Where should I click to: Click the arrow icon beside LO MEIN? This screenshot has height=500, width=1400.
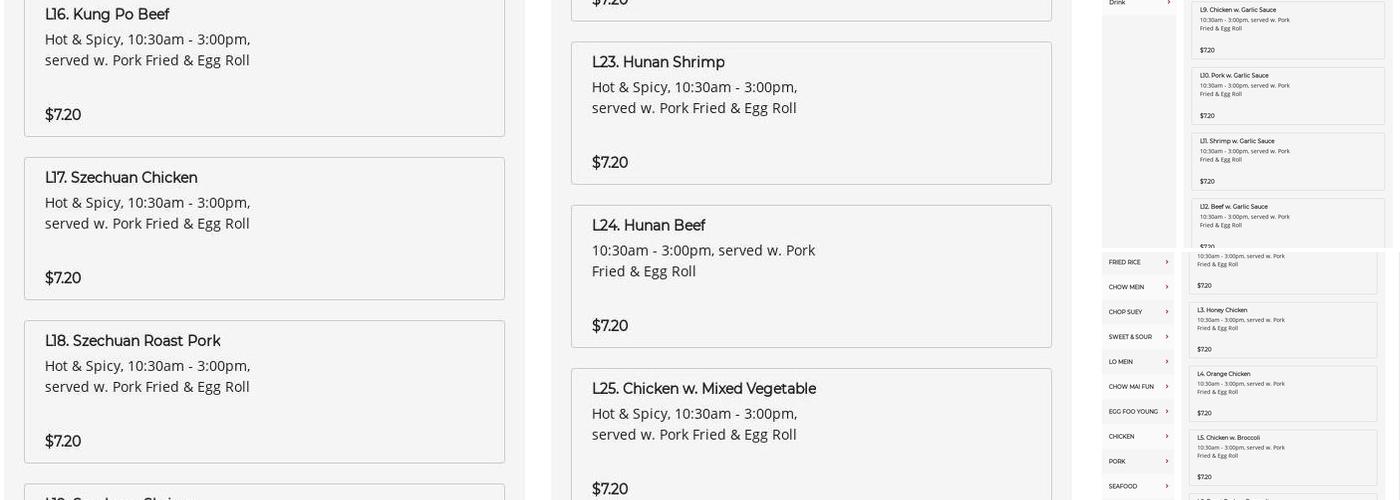tap(1167, 362)
